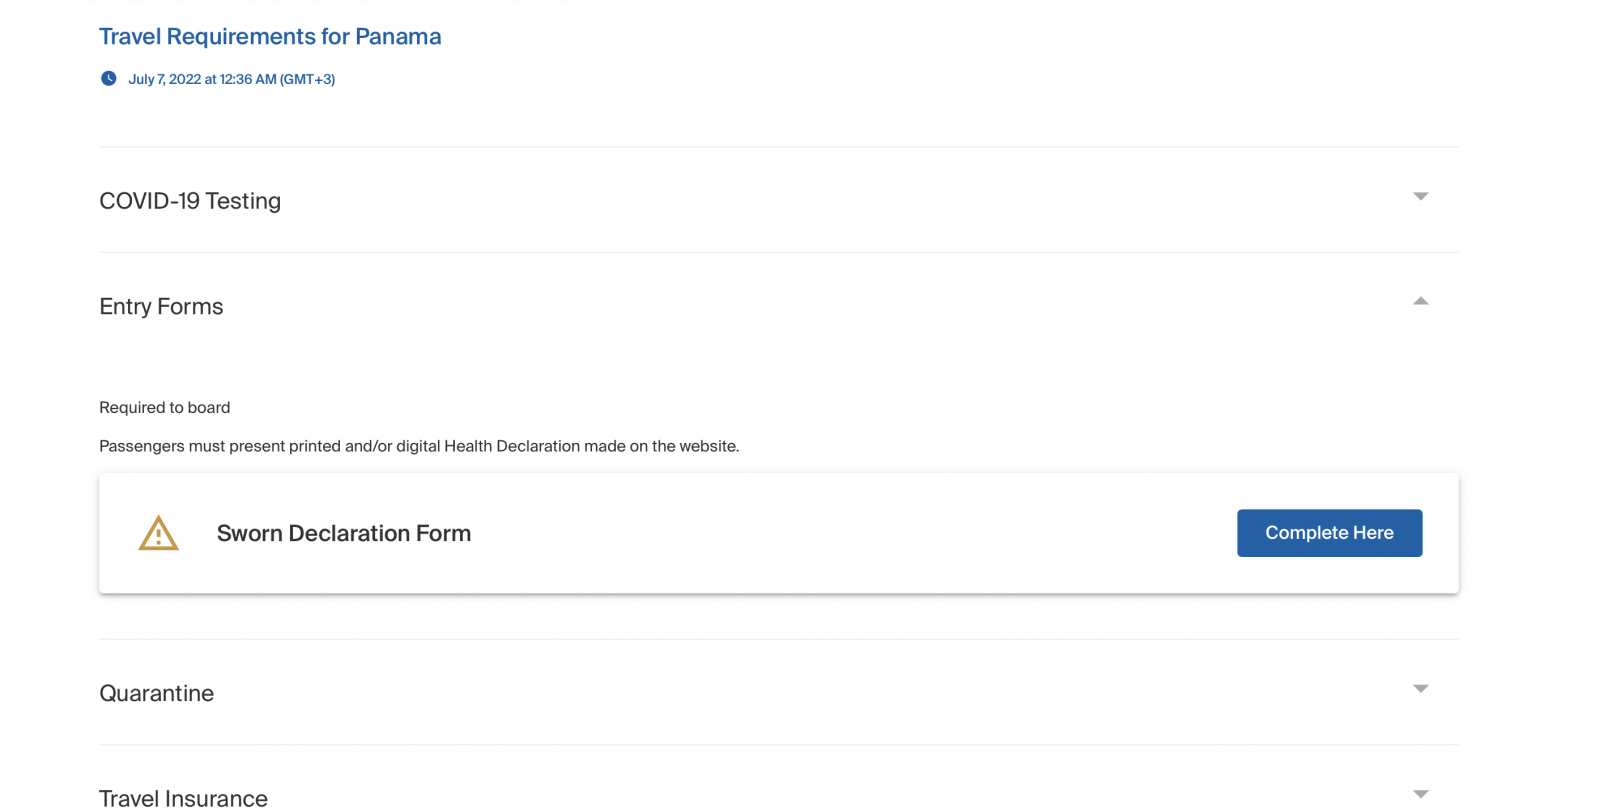This screenshot has height=810, width=1600.
Task: Select the Quarantine heading
Action: pyautogui.click(x=156, y=694)
